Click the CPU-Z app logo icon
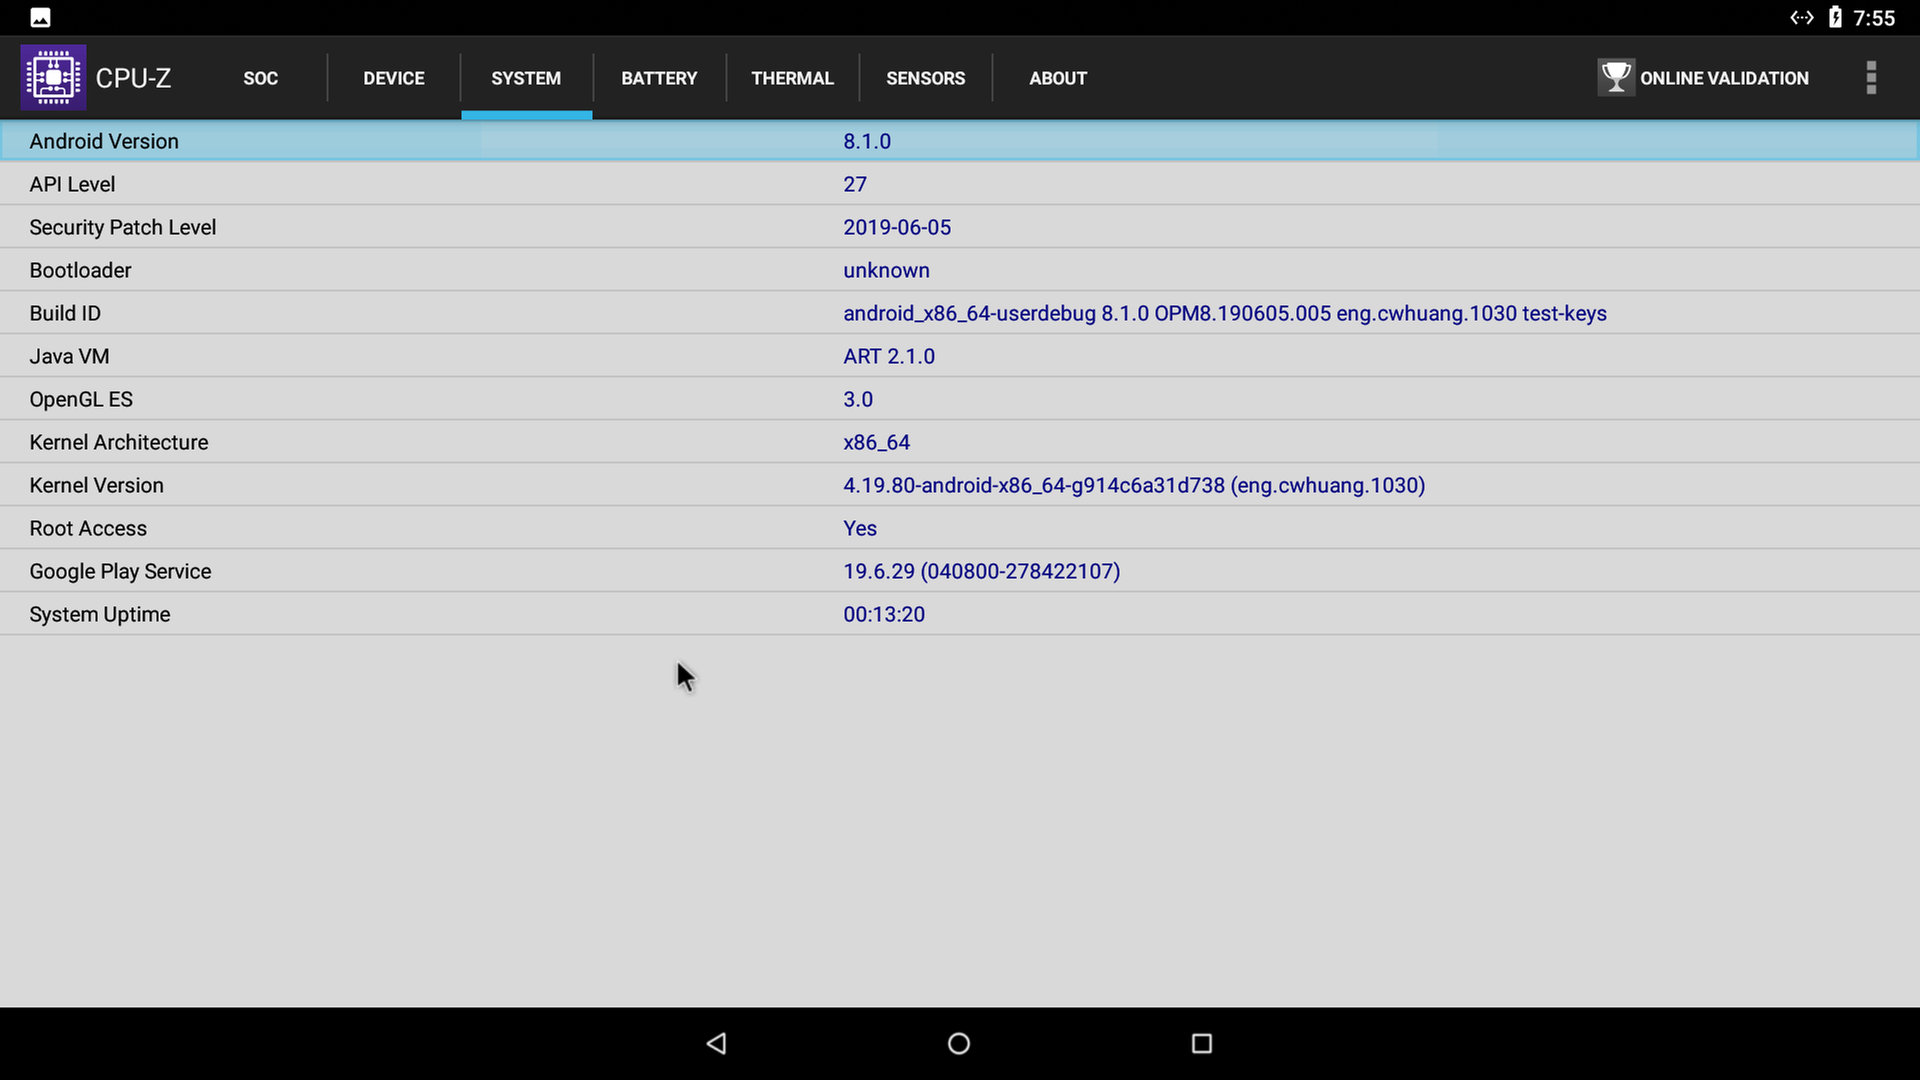Screen dimensions: 1920x1080 click(x=53, y=77)
